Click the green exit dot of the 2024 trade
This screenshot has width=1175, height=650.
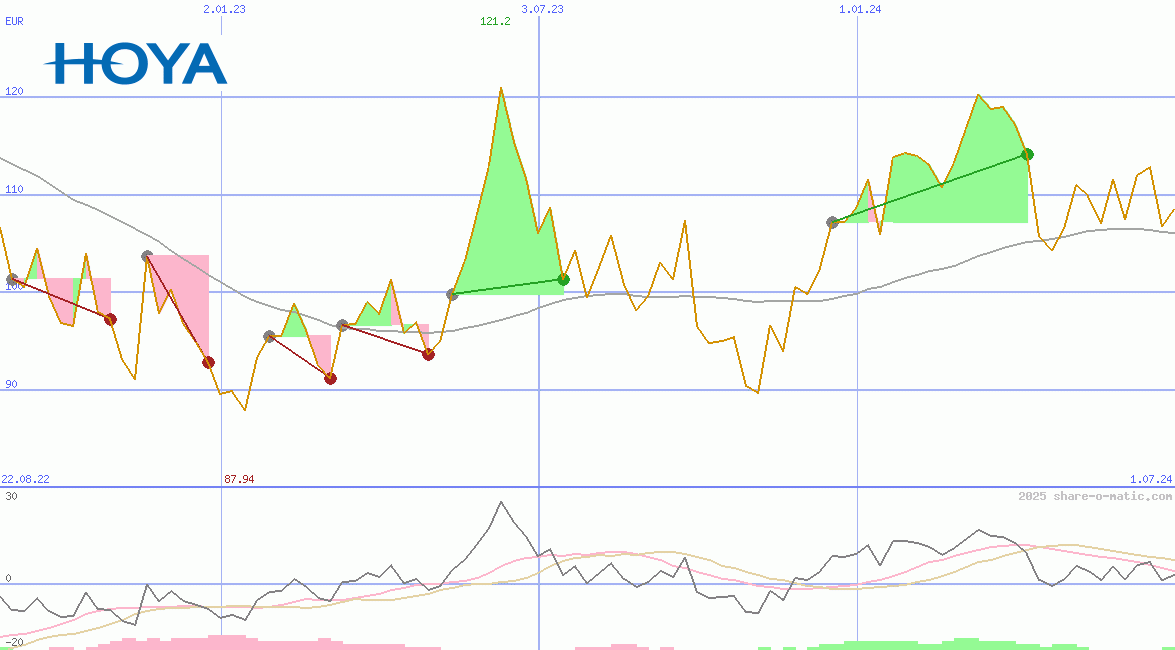pos(1028,154)
